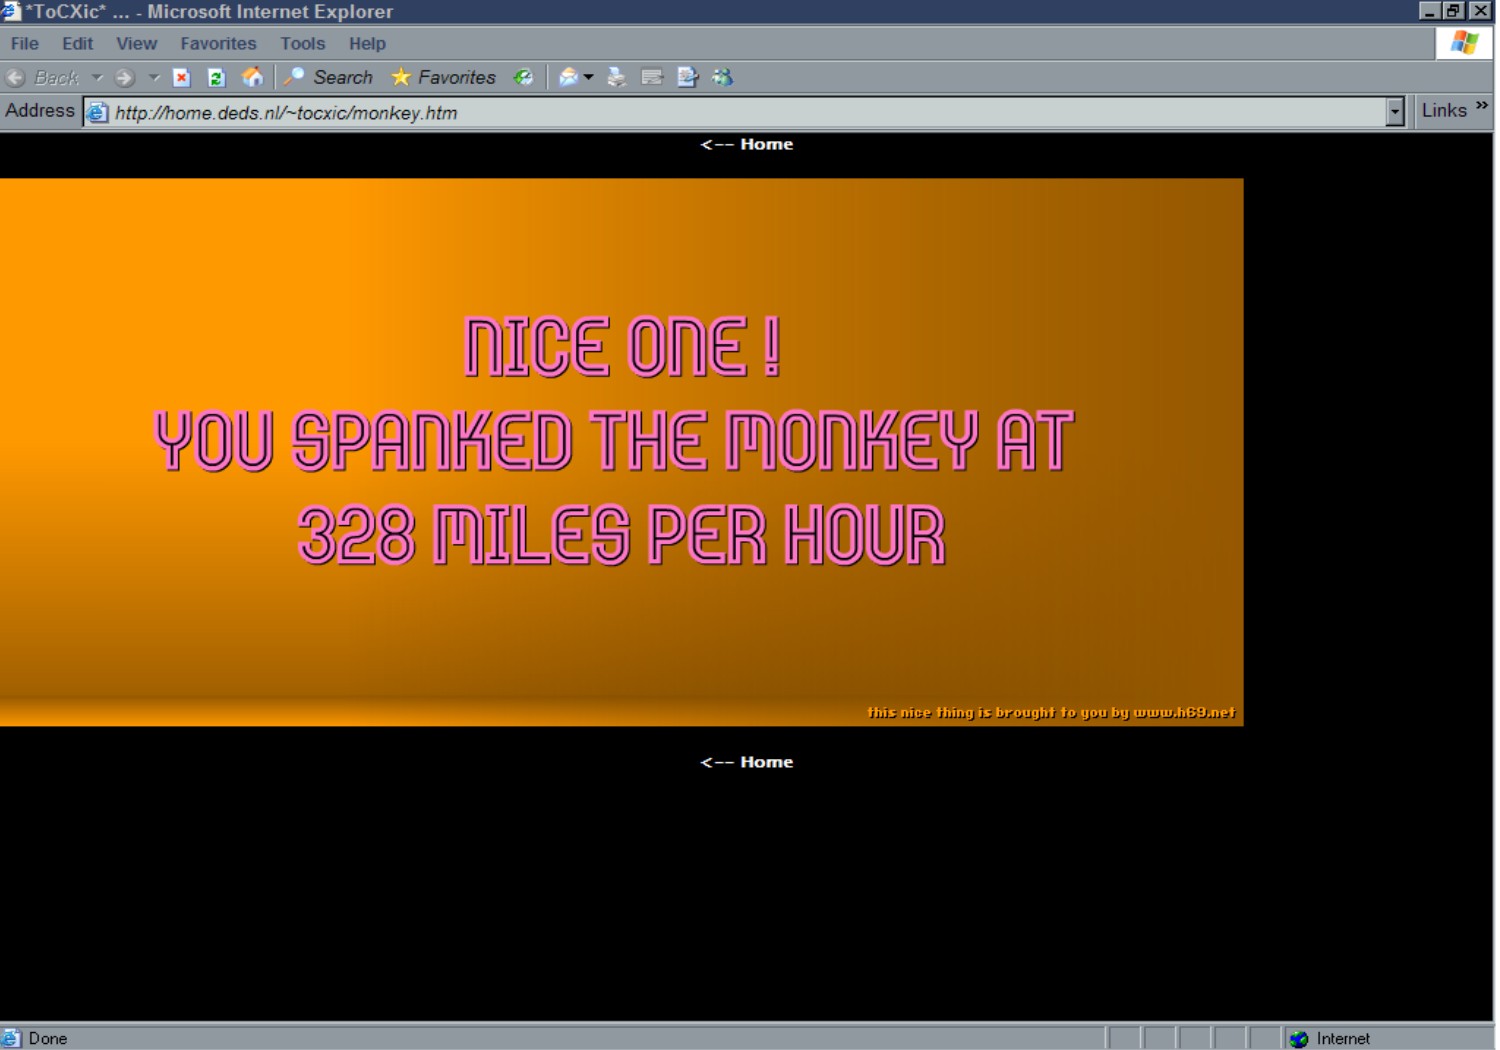
Task: Click the Stop loading toolbar icon
Action: [x=181, y=78]
